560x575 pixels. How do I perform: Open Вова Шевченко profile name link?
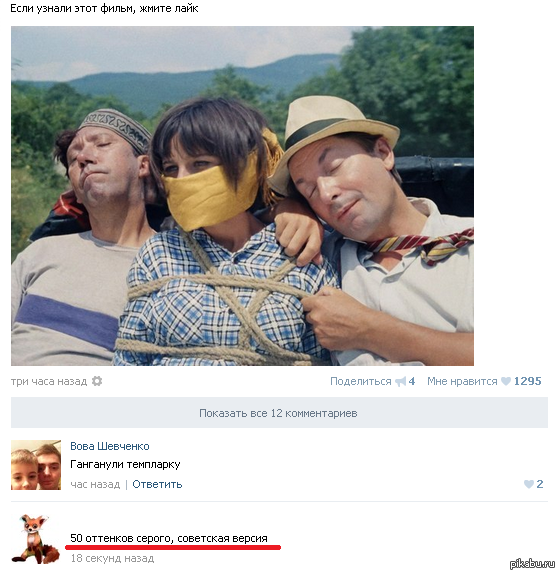click(110, 446)
